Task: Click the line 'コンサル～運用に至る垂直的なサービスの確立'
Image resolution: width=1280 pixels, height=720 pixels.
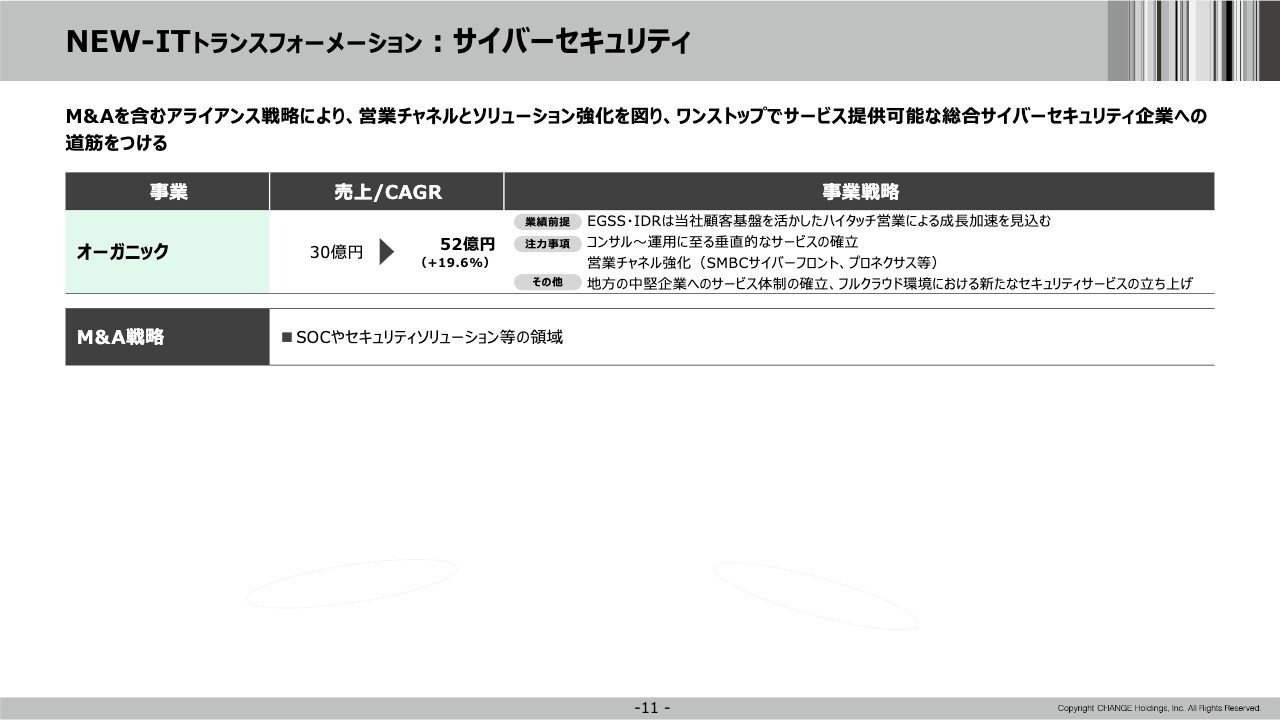Action: coord(722,242)
